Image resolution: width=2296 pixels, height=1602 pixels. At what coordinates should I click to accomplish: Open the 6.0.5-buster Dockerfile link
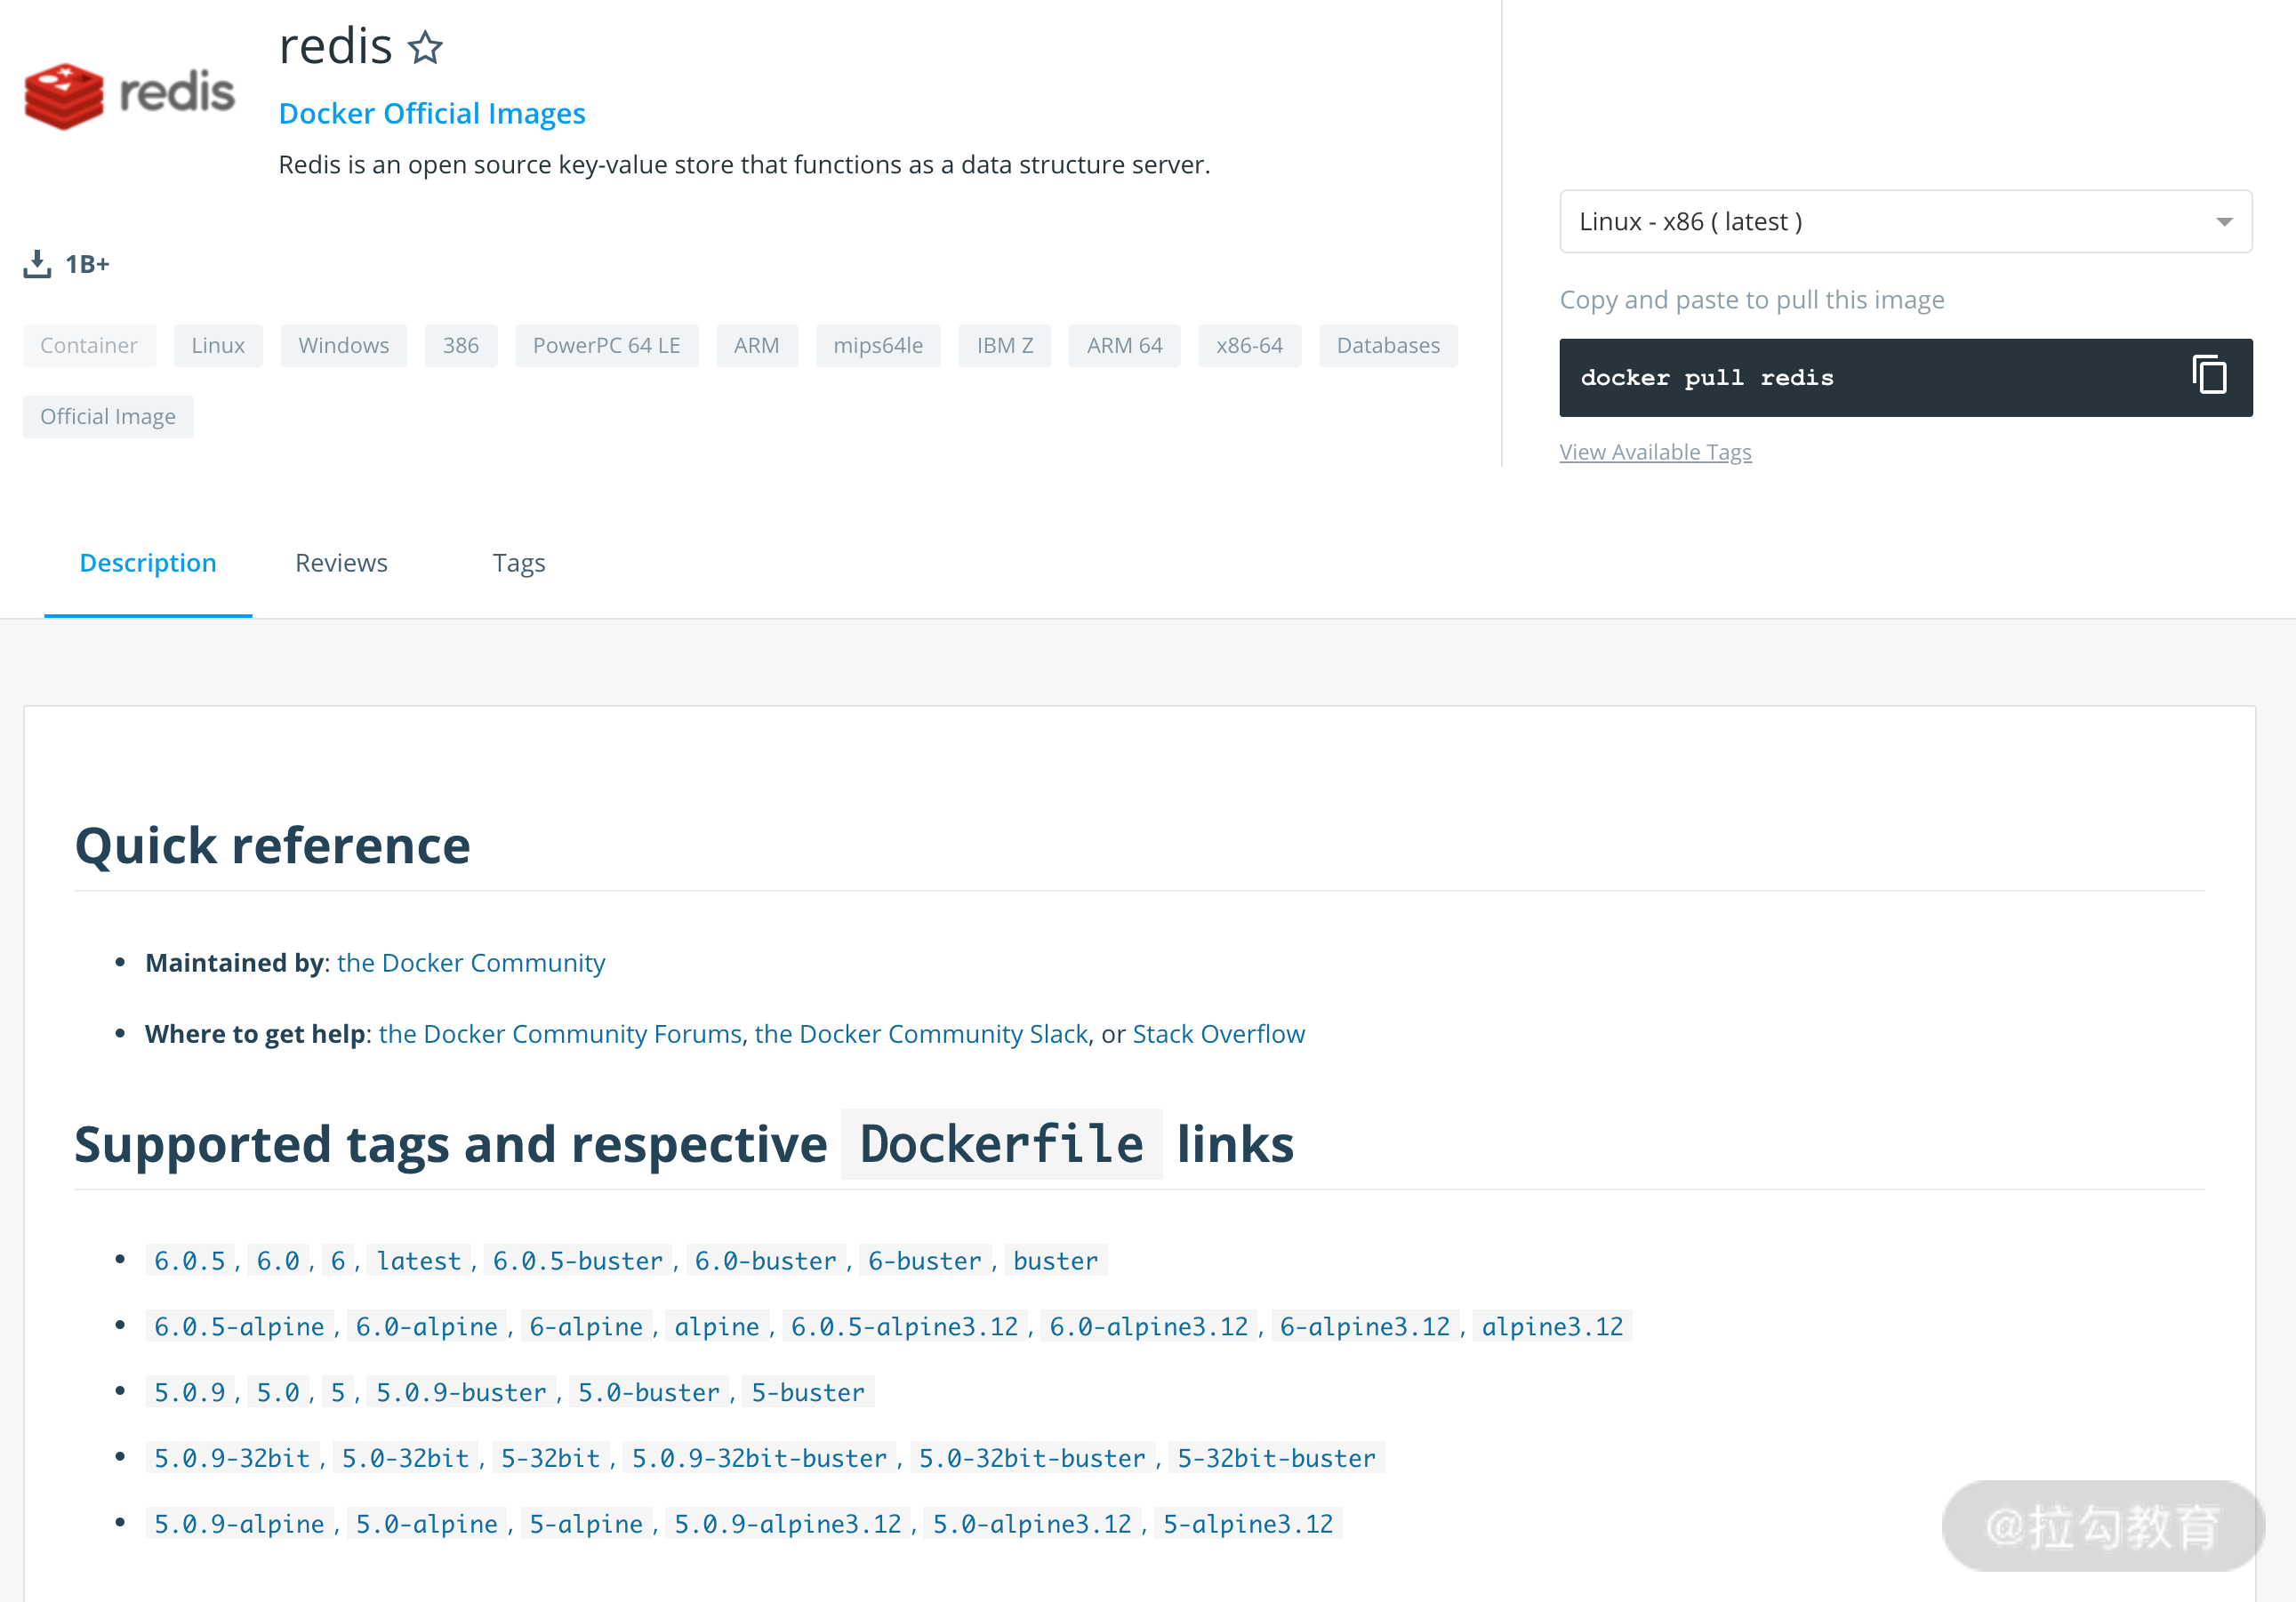578,1260
